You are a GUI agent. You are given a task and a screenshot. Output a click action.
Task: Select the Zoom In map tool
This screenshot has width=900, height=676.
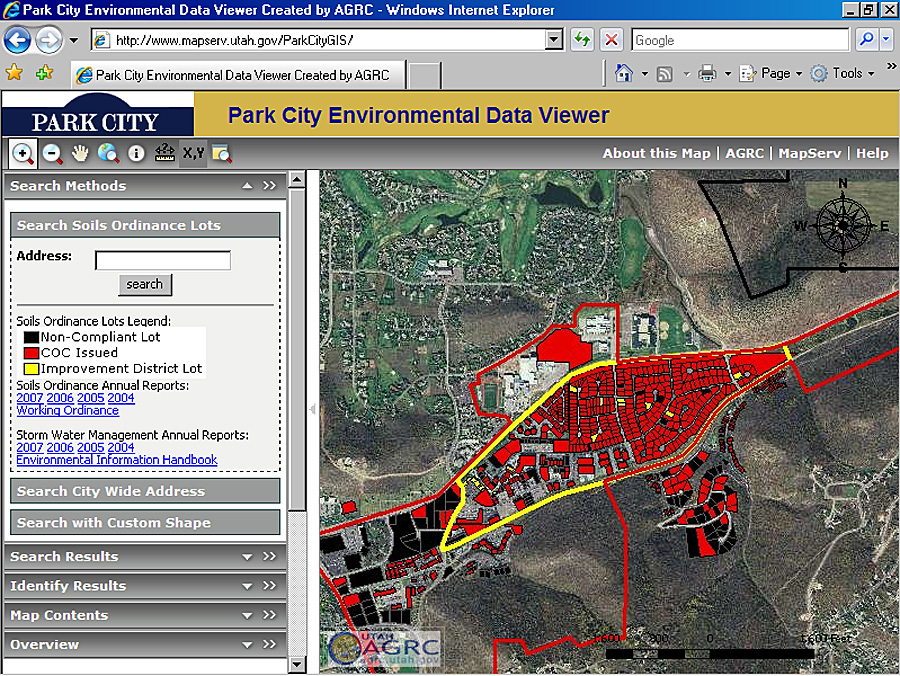[x=23, y=153]
